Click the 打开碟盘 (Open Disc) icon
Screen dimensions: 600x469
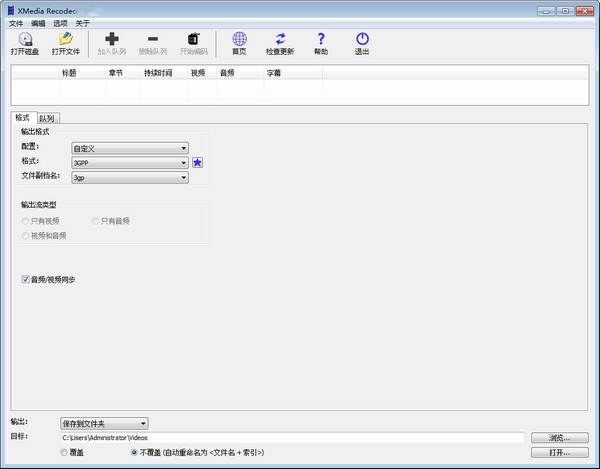25,39
